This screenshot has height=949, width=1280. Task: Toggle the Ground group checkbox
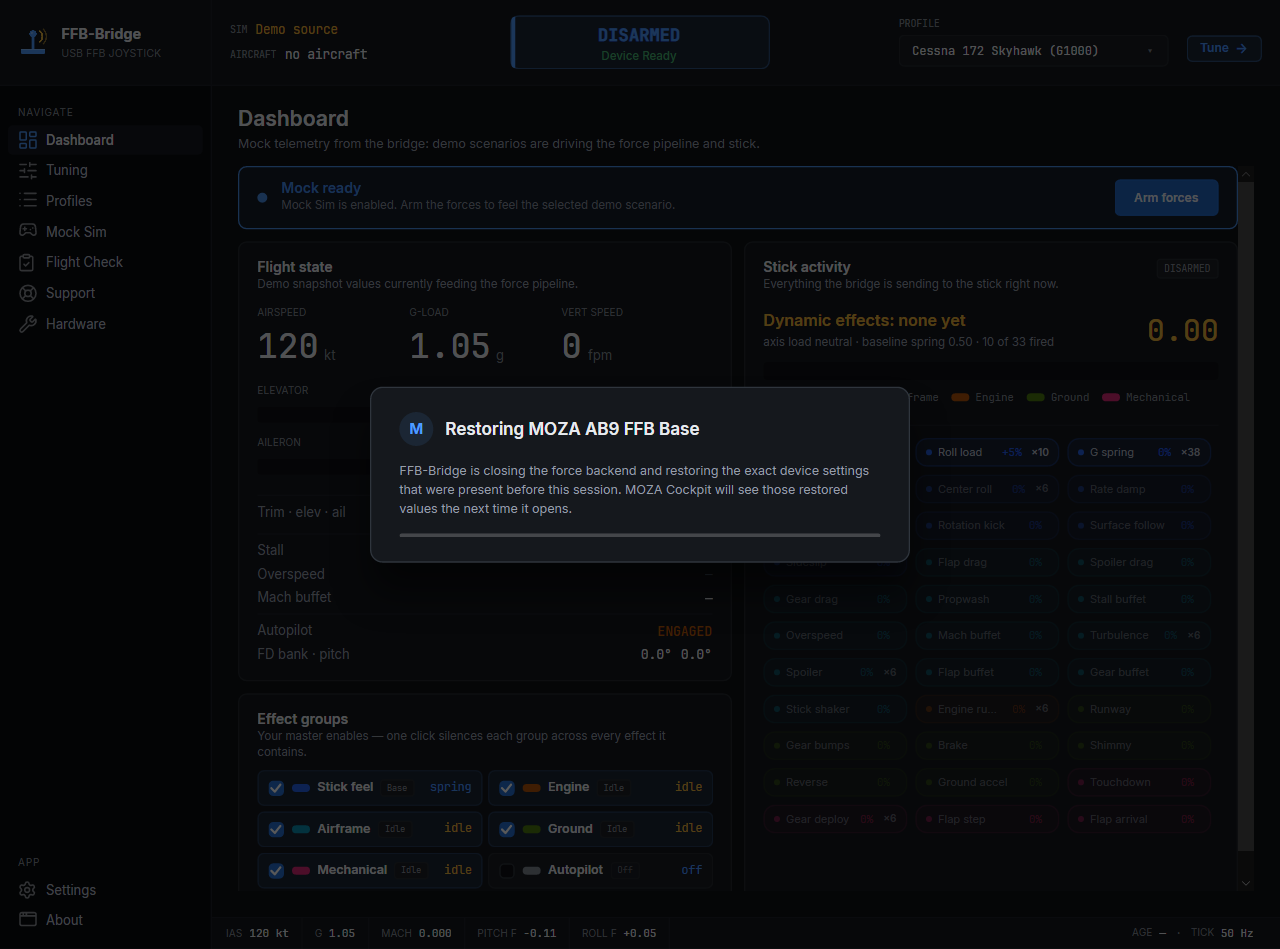pyautogui.click(x=507, y=829)
